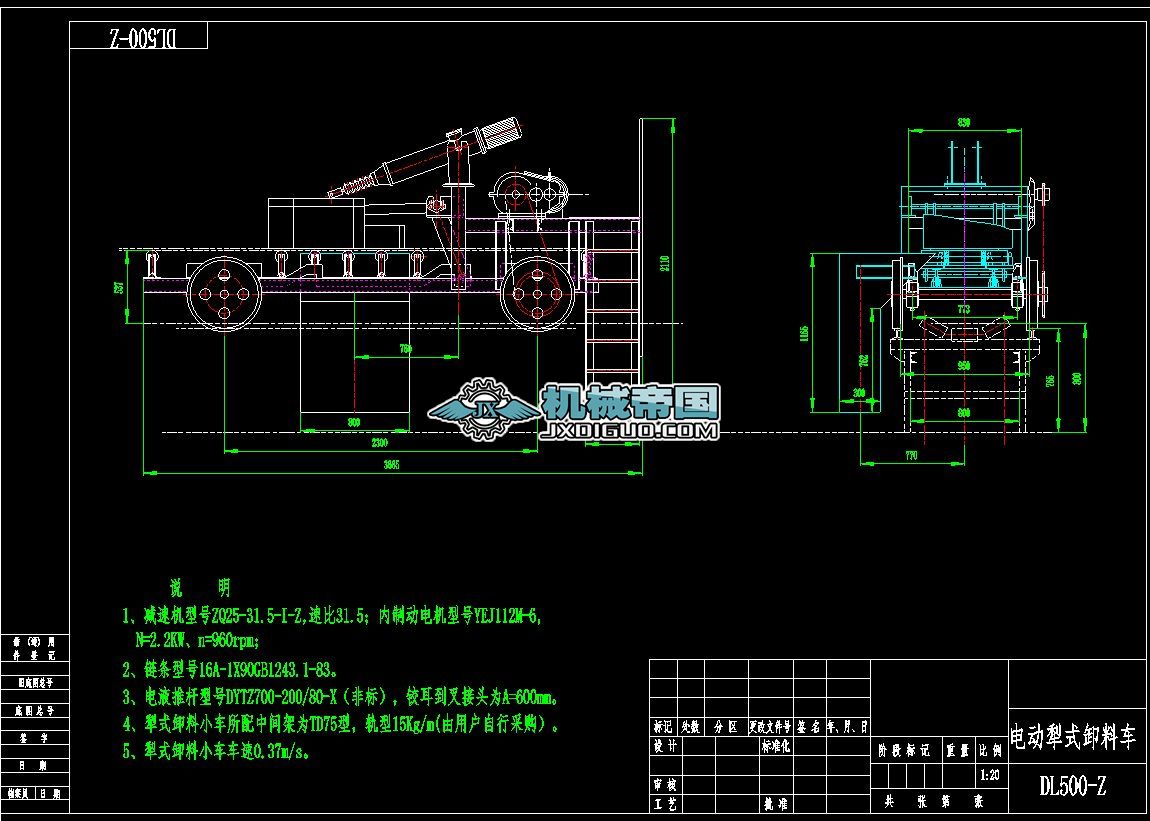Click the DL500-Z drawing number in title block

pyautogui.click(x=1073, y=786)
